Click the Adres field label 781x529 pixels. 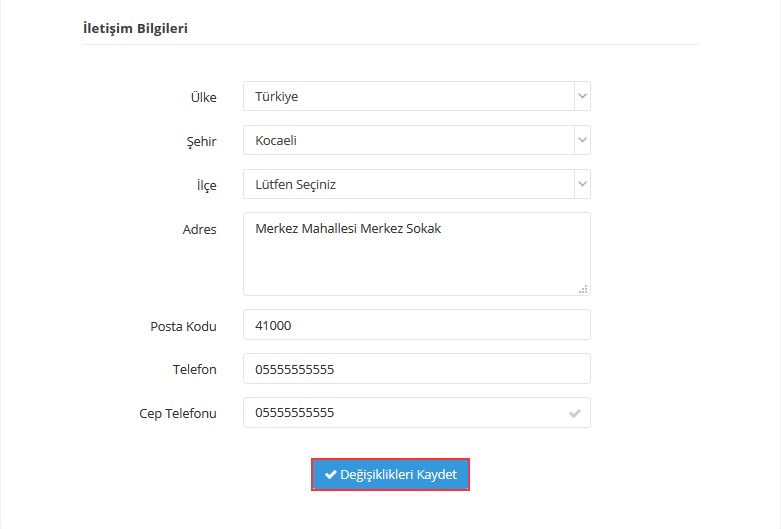[x=199, y=229]
